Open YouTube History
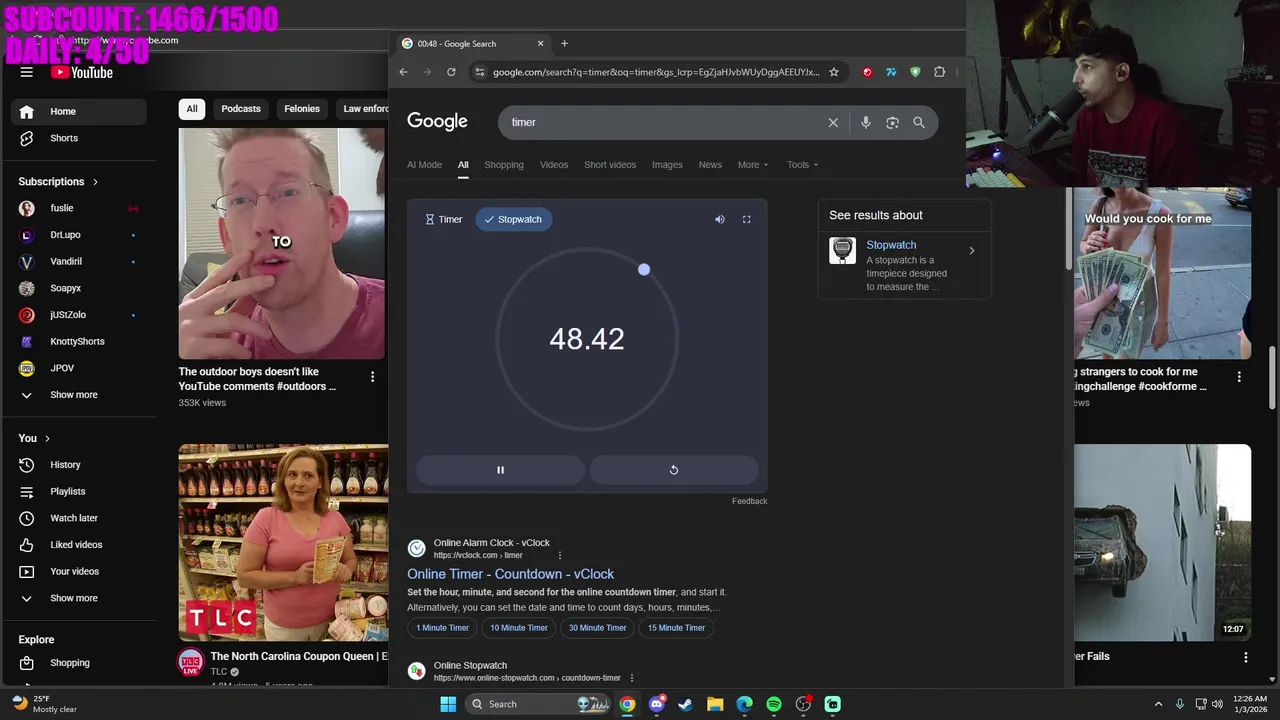Viewport: 1280px width, 720px height. pyautogui.click(x=78, y=465)
